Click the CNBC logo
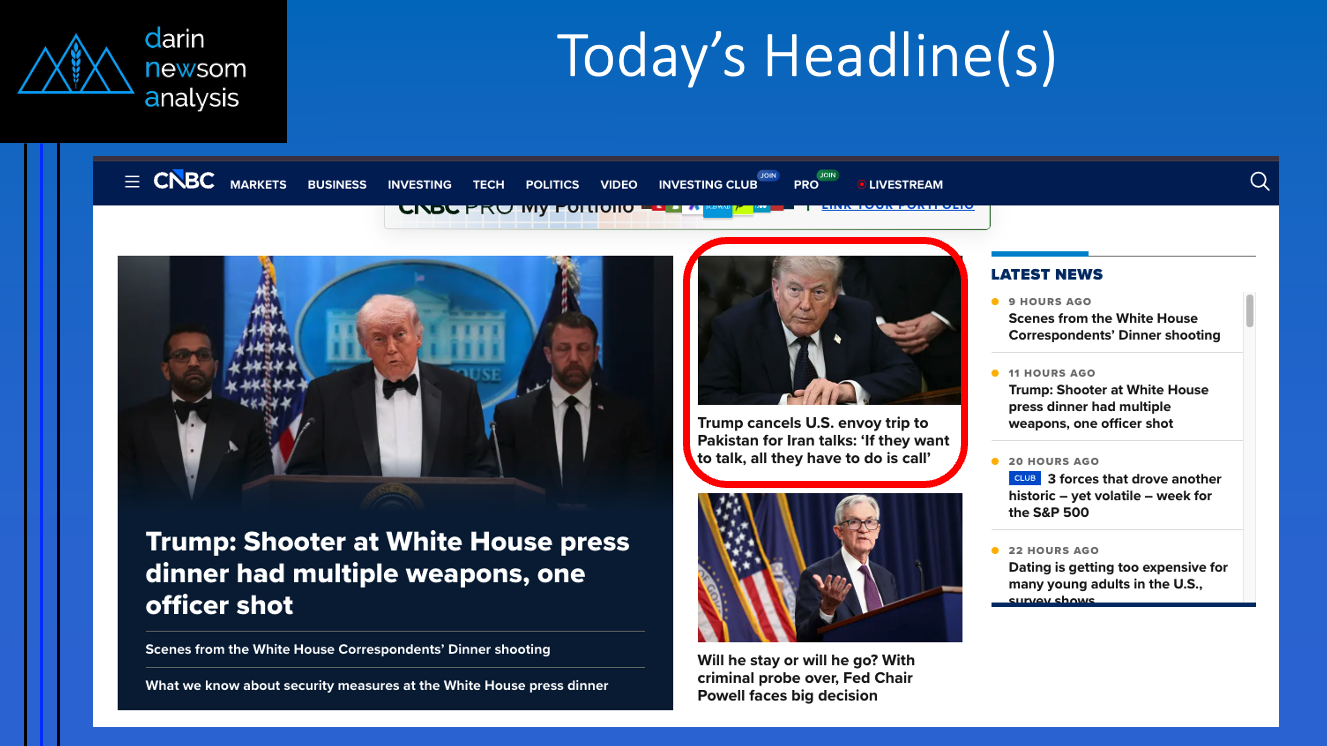This screenshot has width=1327, height=746. (184, 182)
